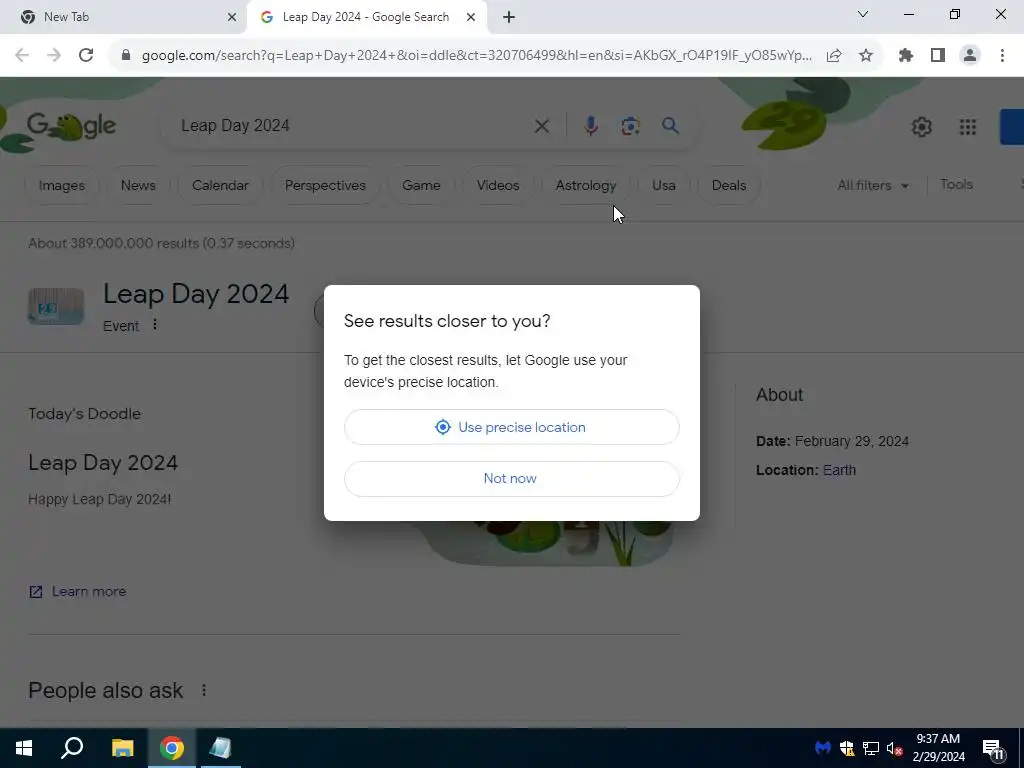Screen dimensions: 1024x768
Task: Open Chrome three-dot menu
Action: (1002, 56)
